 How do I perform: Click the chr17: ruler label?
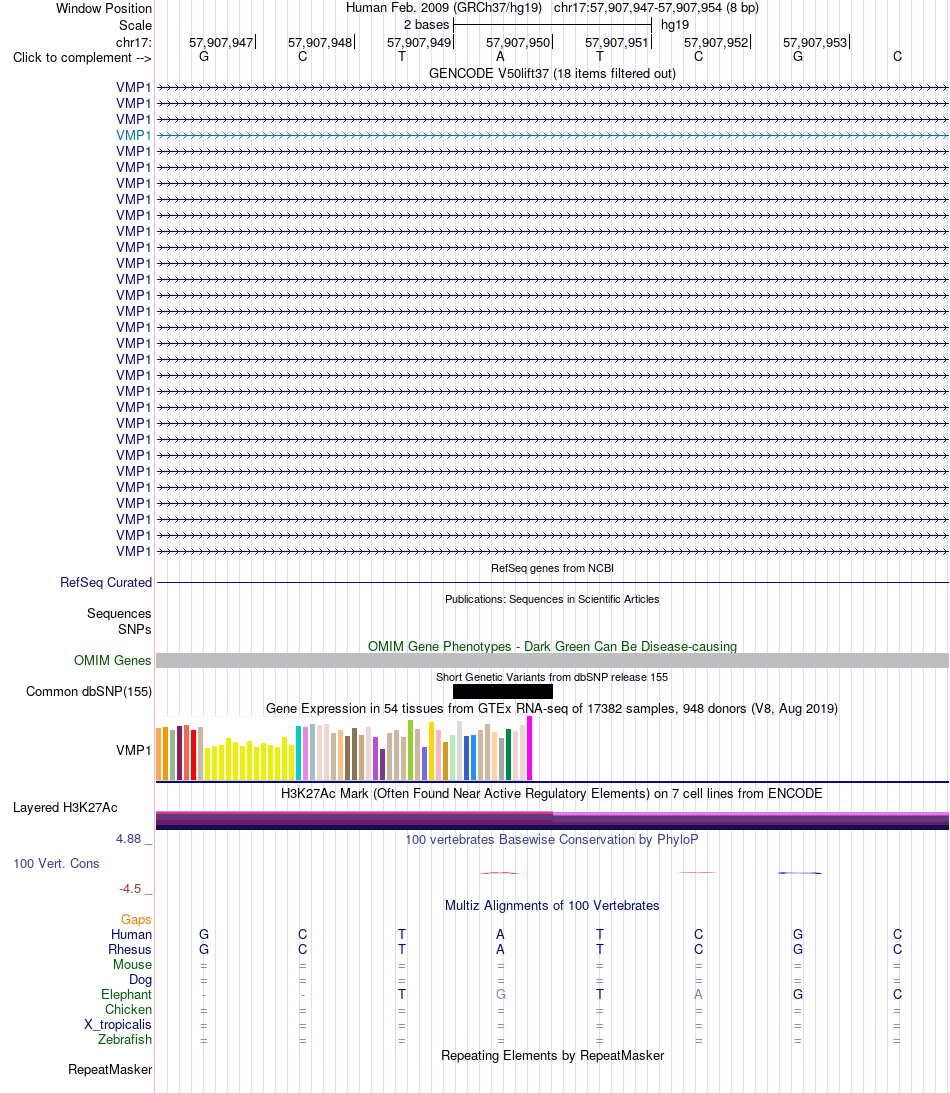pos(133,42)
